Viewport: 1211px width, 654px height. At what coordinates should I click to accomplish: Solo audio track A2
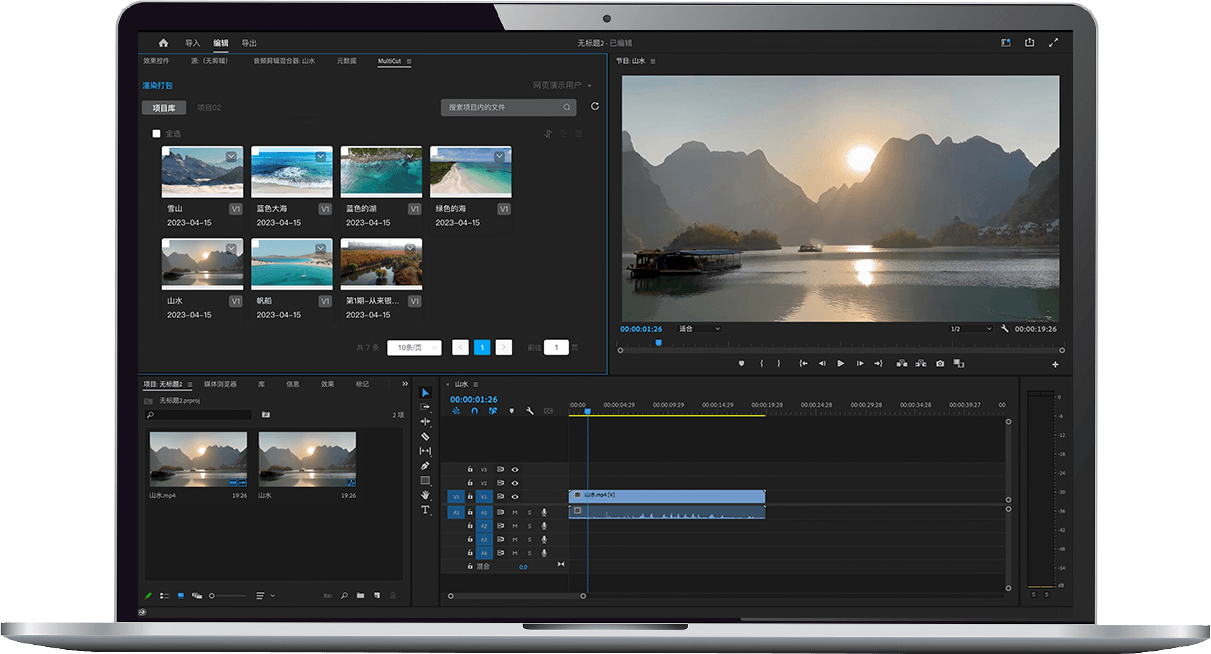(x=529, y=526)
